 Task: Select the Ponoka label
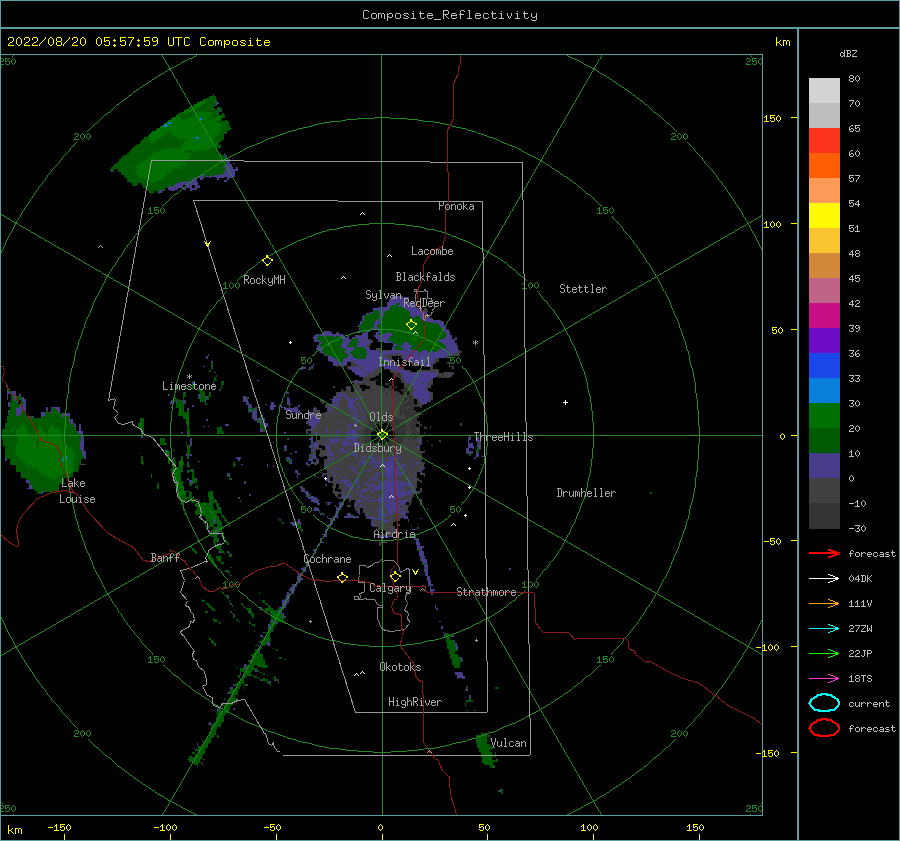click(456, 206)
